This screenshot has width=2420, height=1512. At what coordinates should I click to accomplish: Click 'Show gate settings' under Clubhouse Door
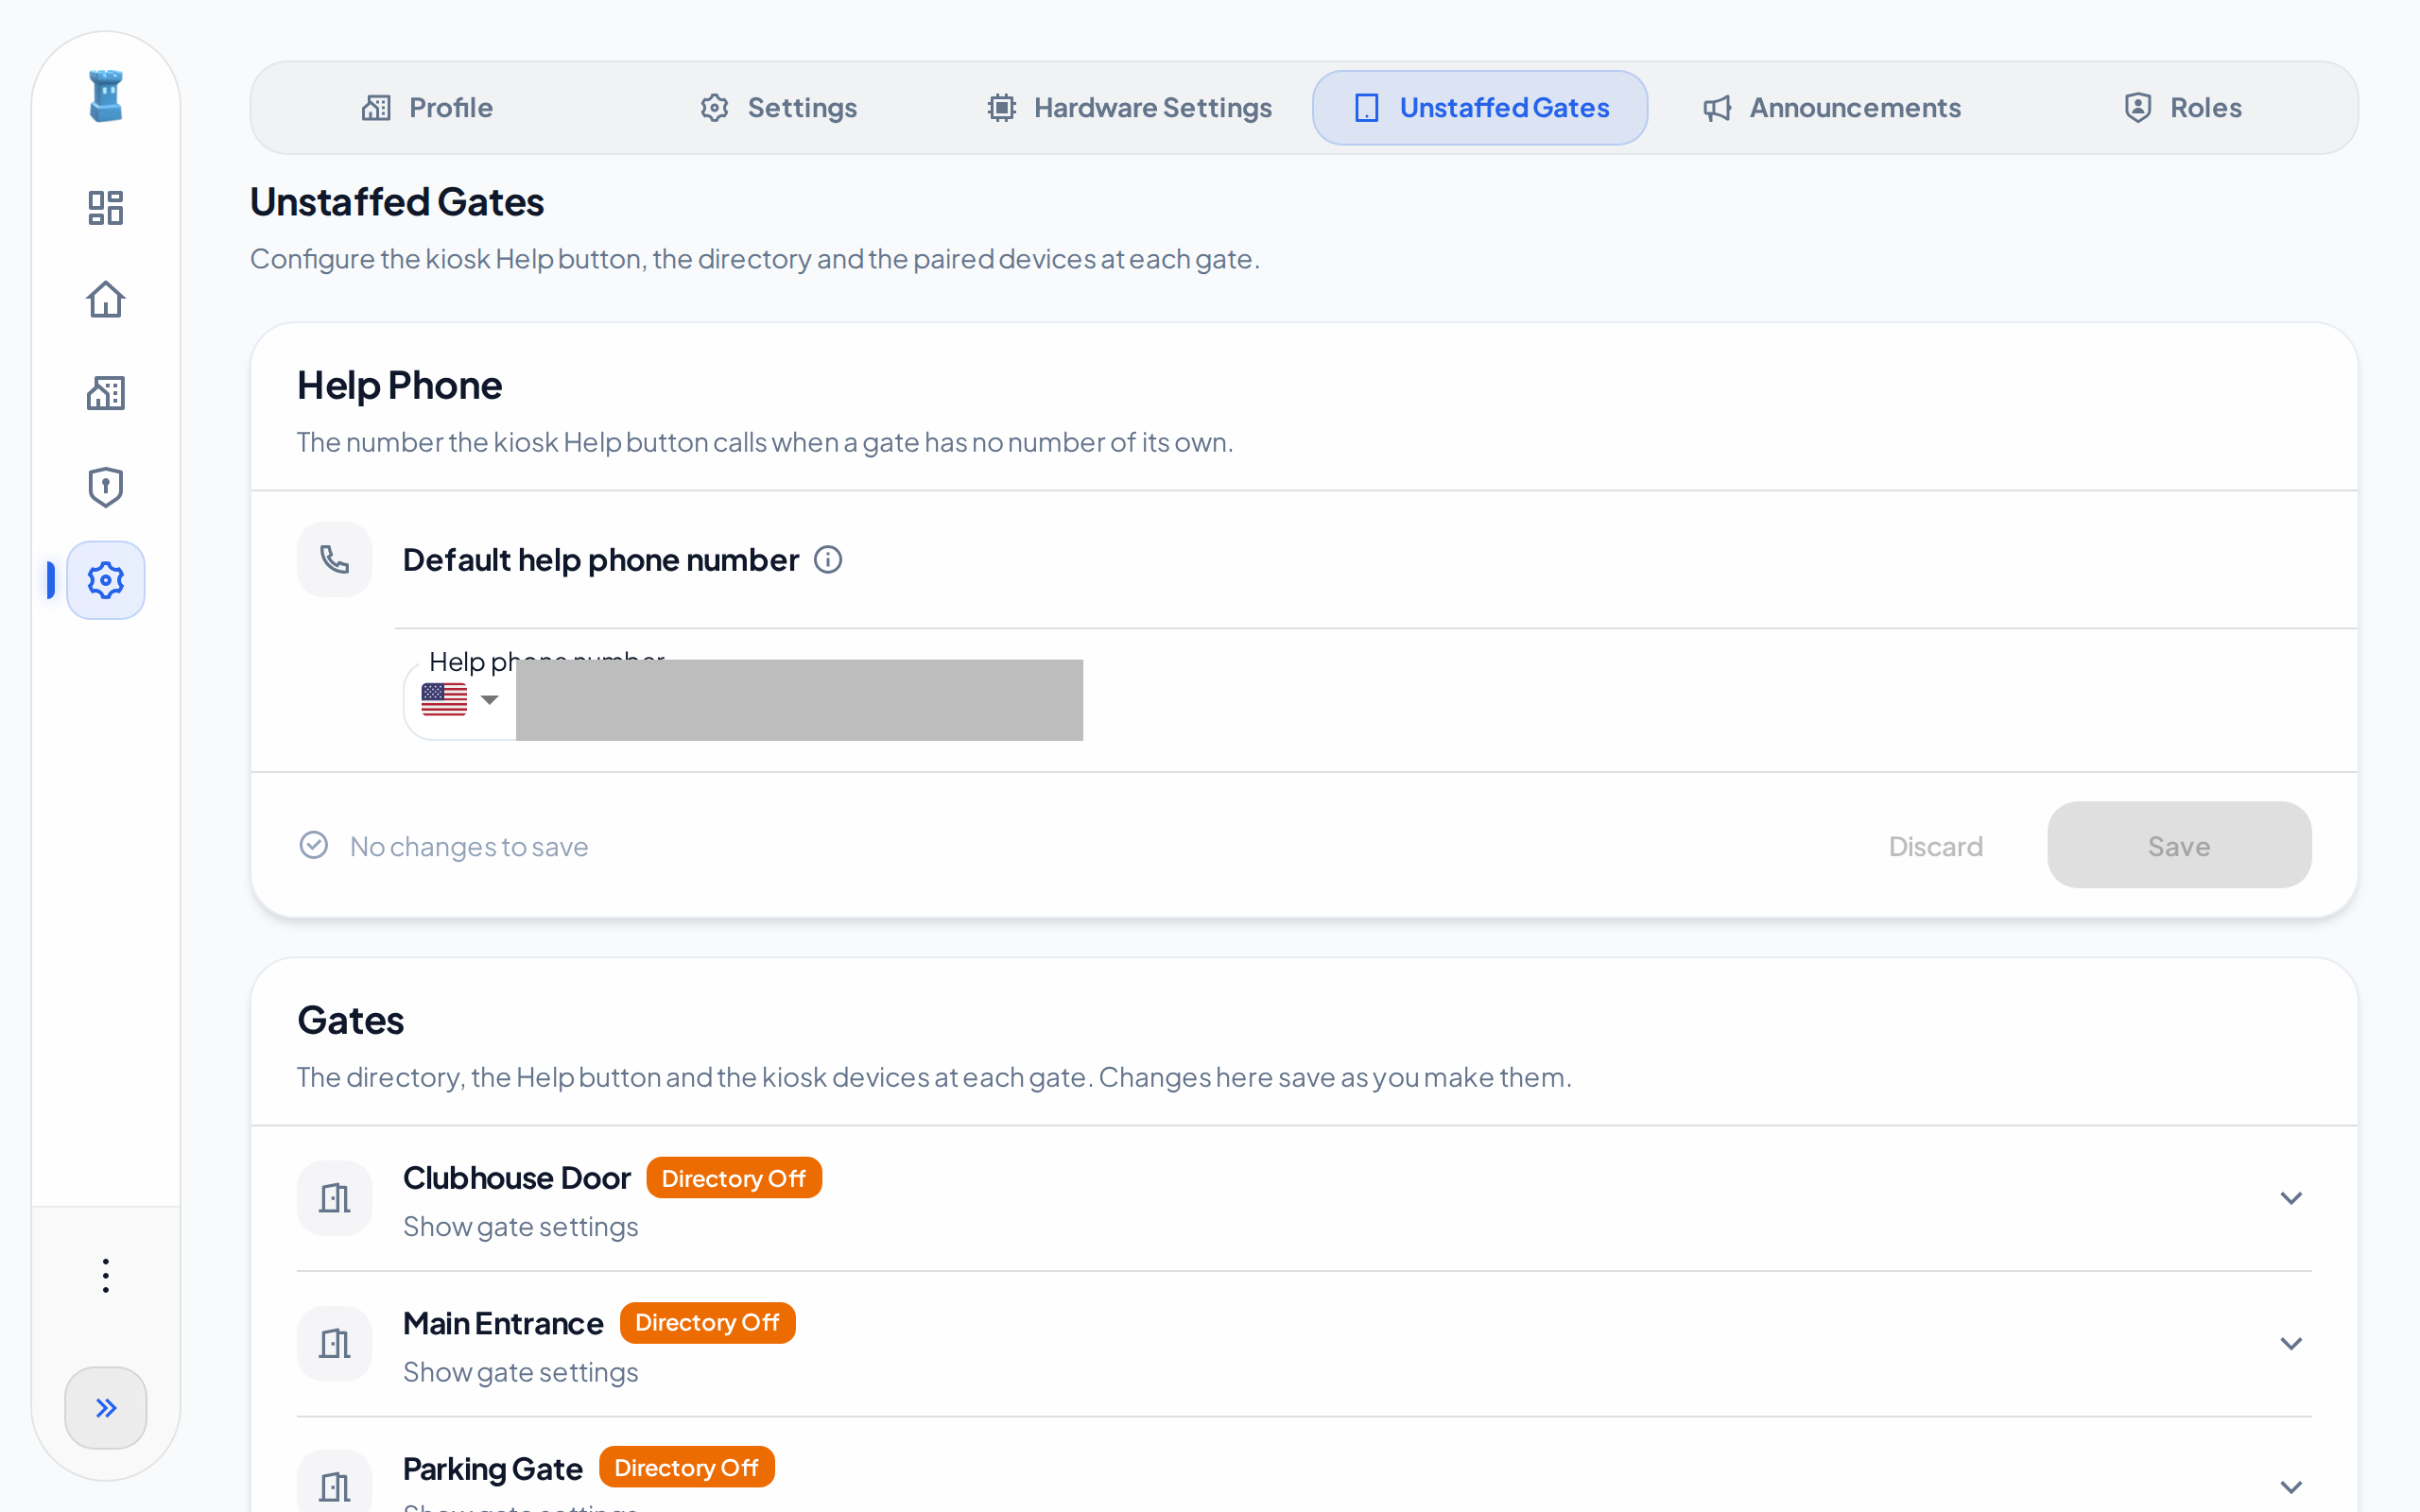click(520, 1227)
